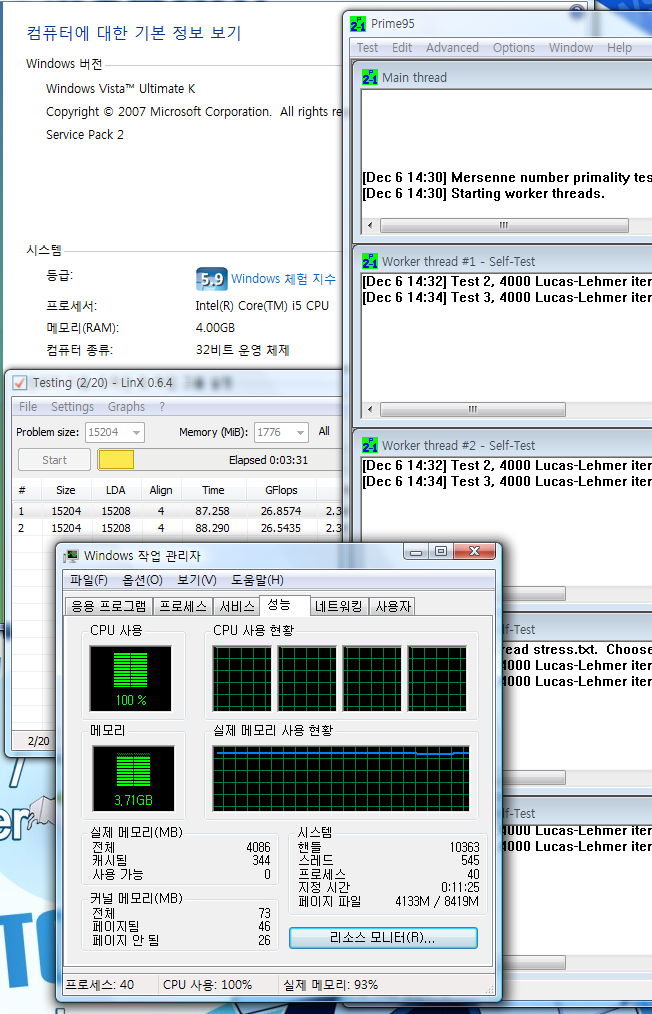This screenshot has height=1014, width=652.
Task: Open the File menu in LinX
Action: 28,407
